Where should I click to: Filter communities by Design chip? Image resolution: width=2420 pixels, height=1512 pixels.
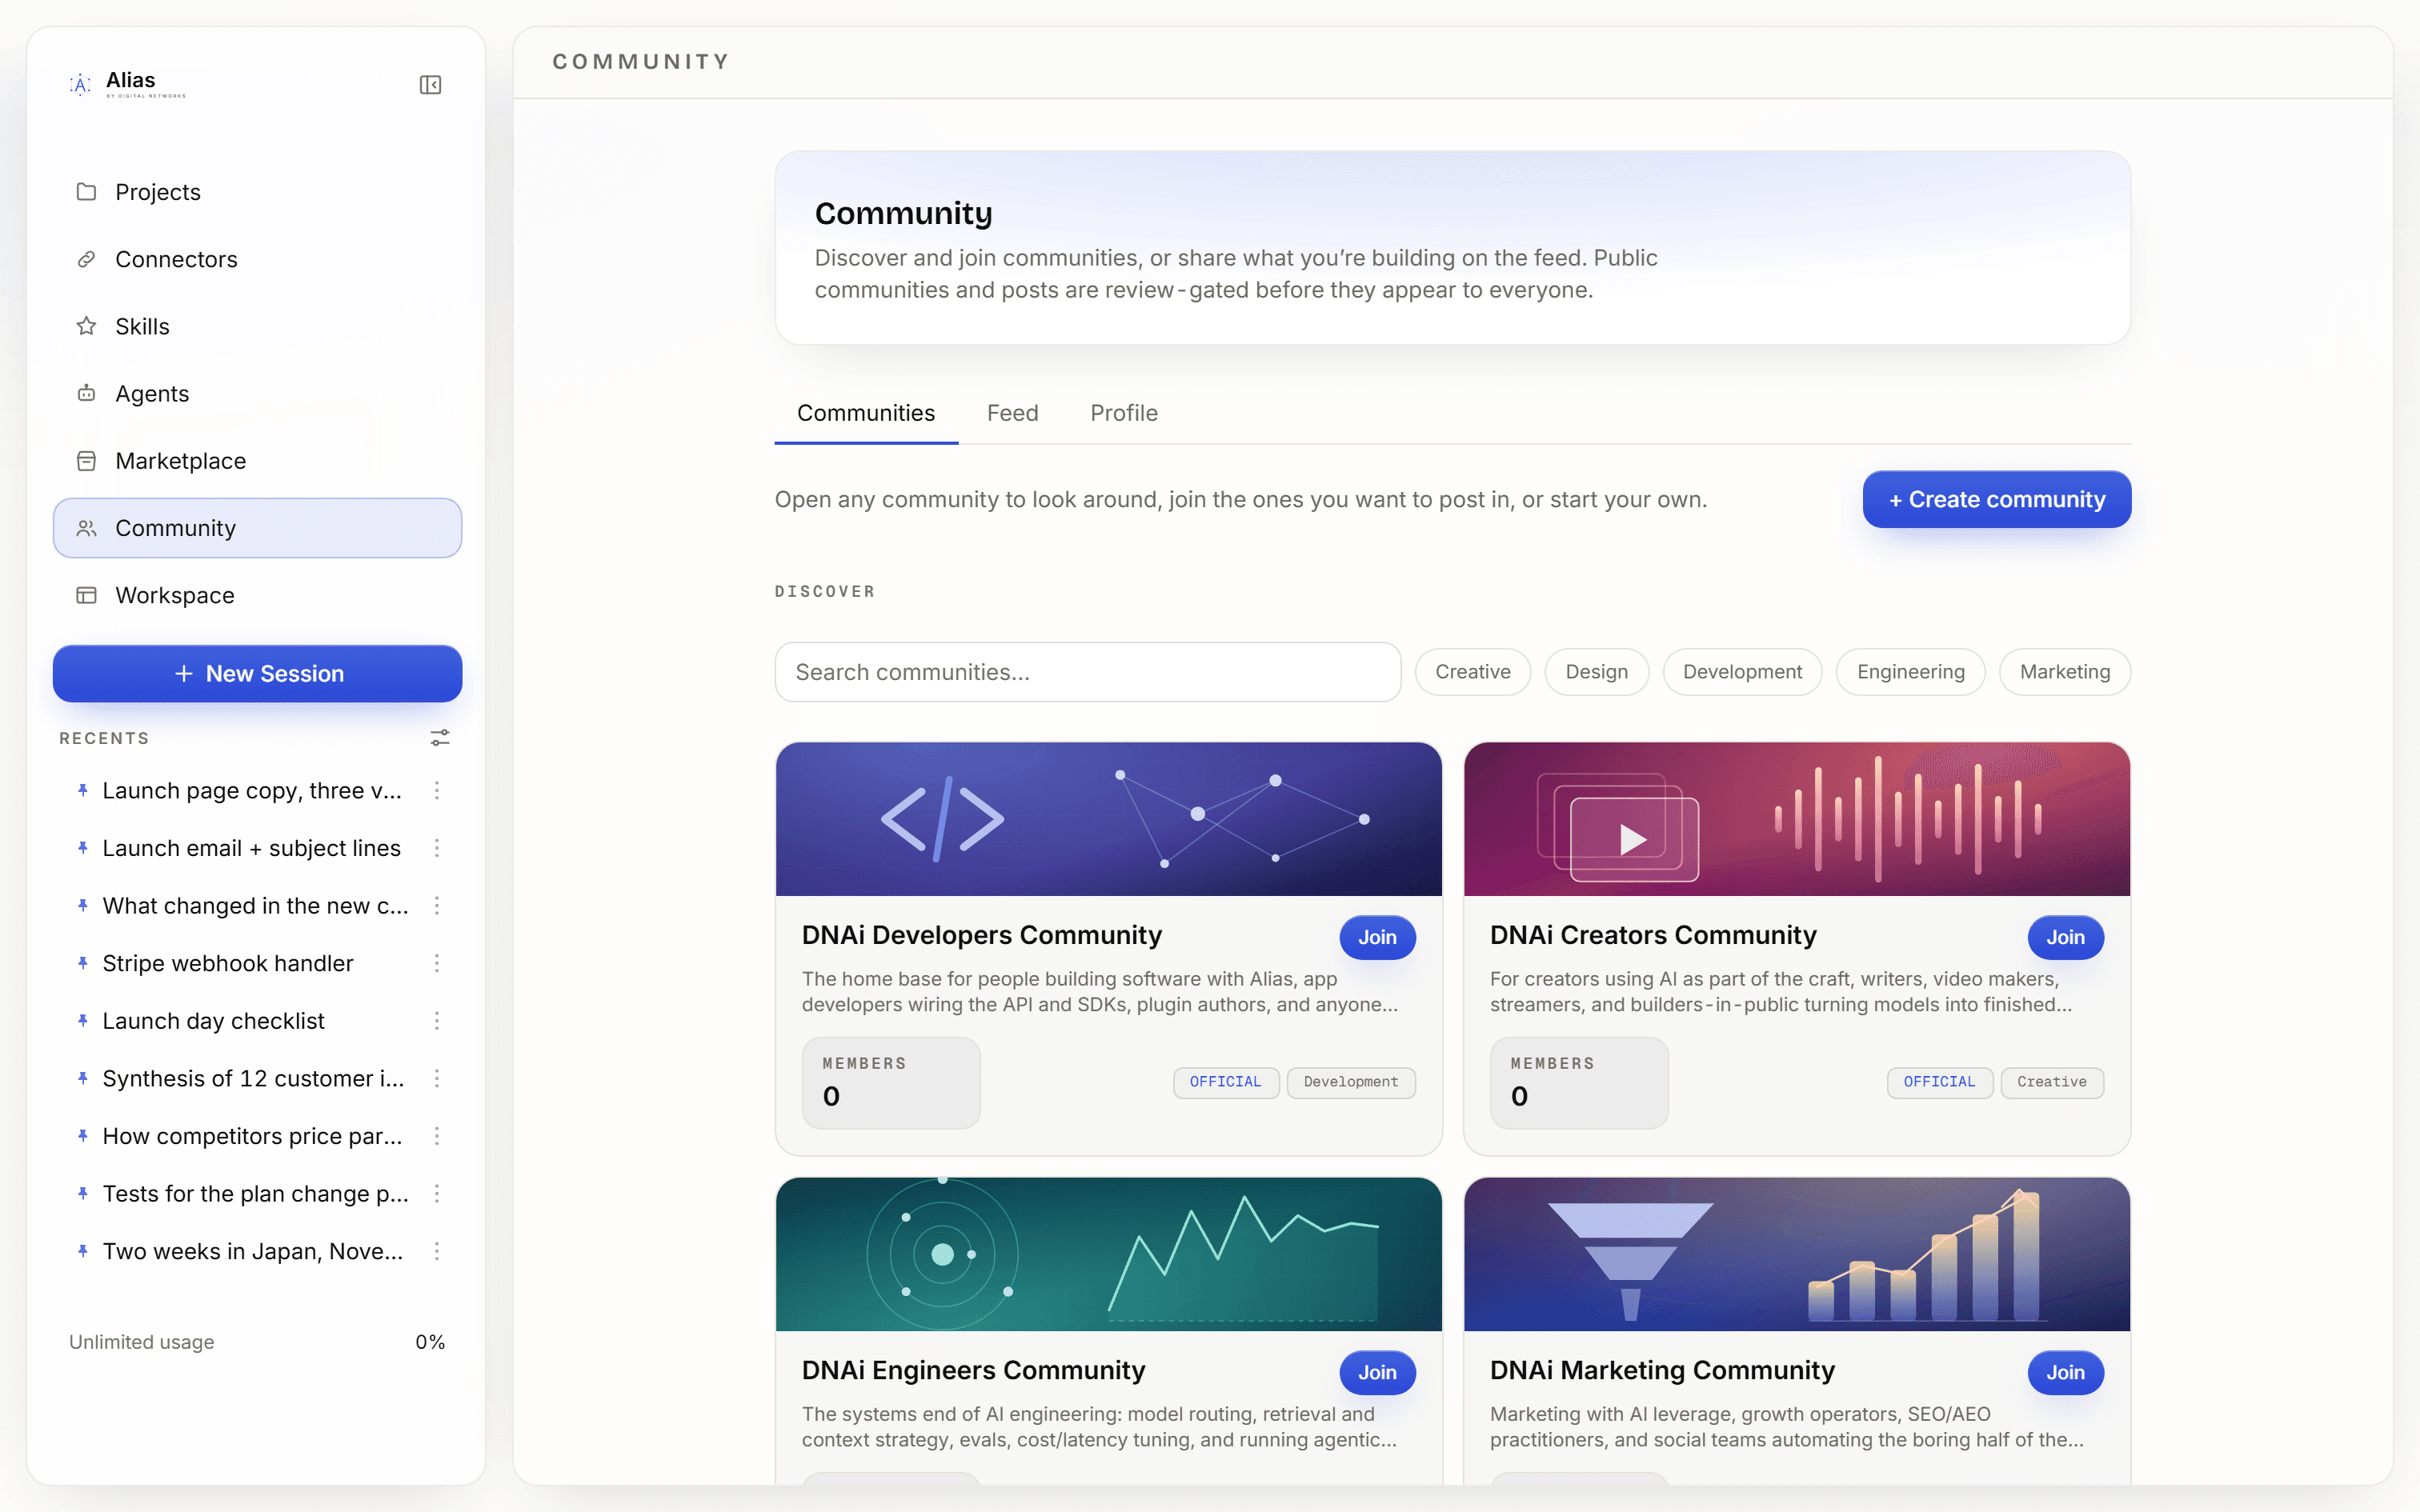[x=1596, y=672]
